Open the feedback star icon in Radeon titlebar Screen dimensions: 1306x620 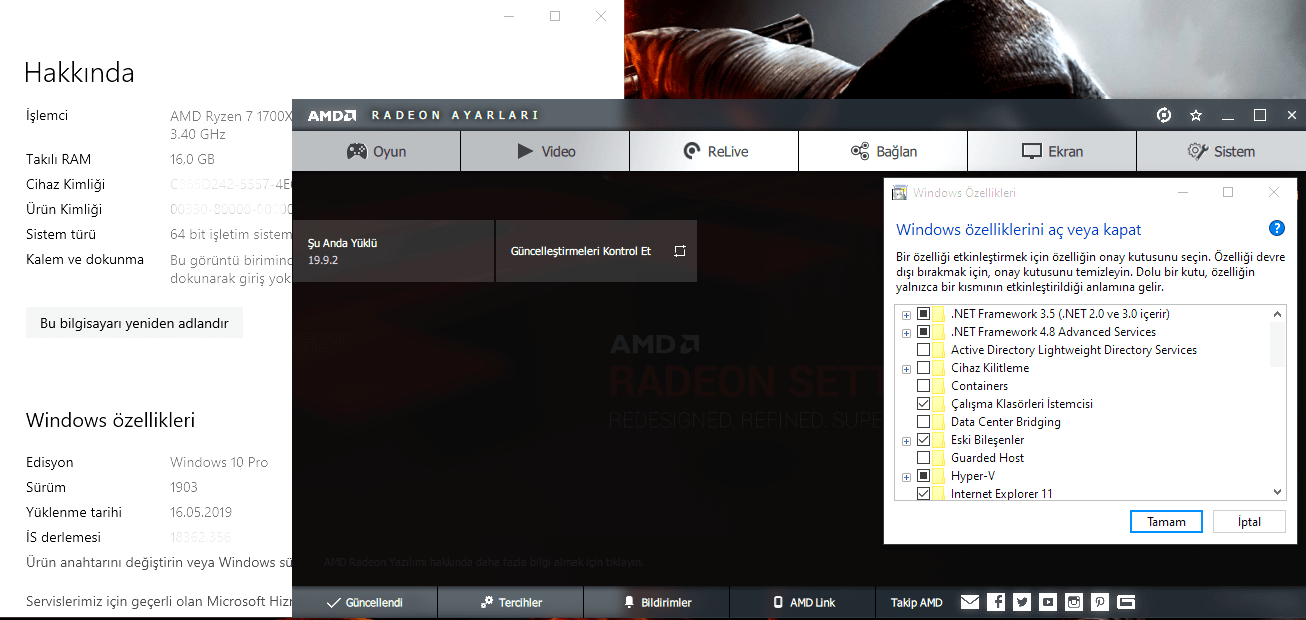point(1195,115)
